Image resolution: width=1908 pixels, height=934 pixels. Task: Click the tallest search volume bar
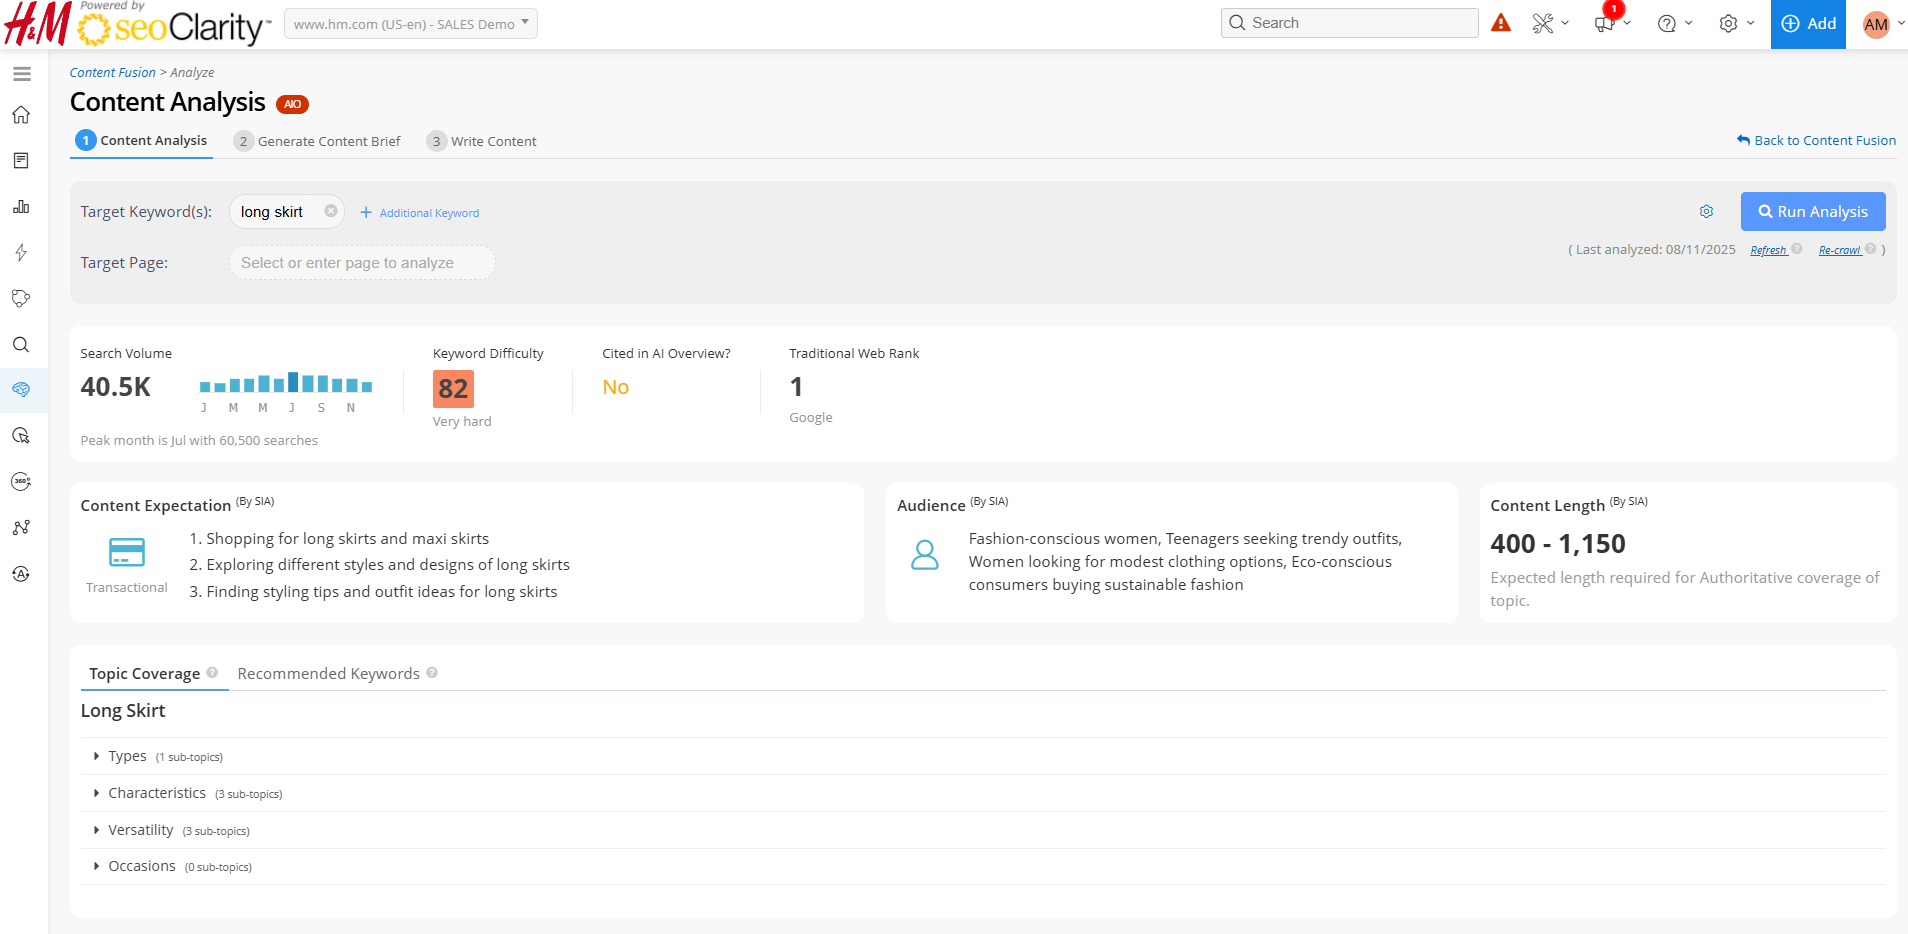(x=294, y=382)
